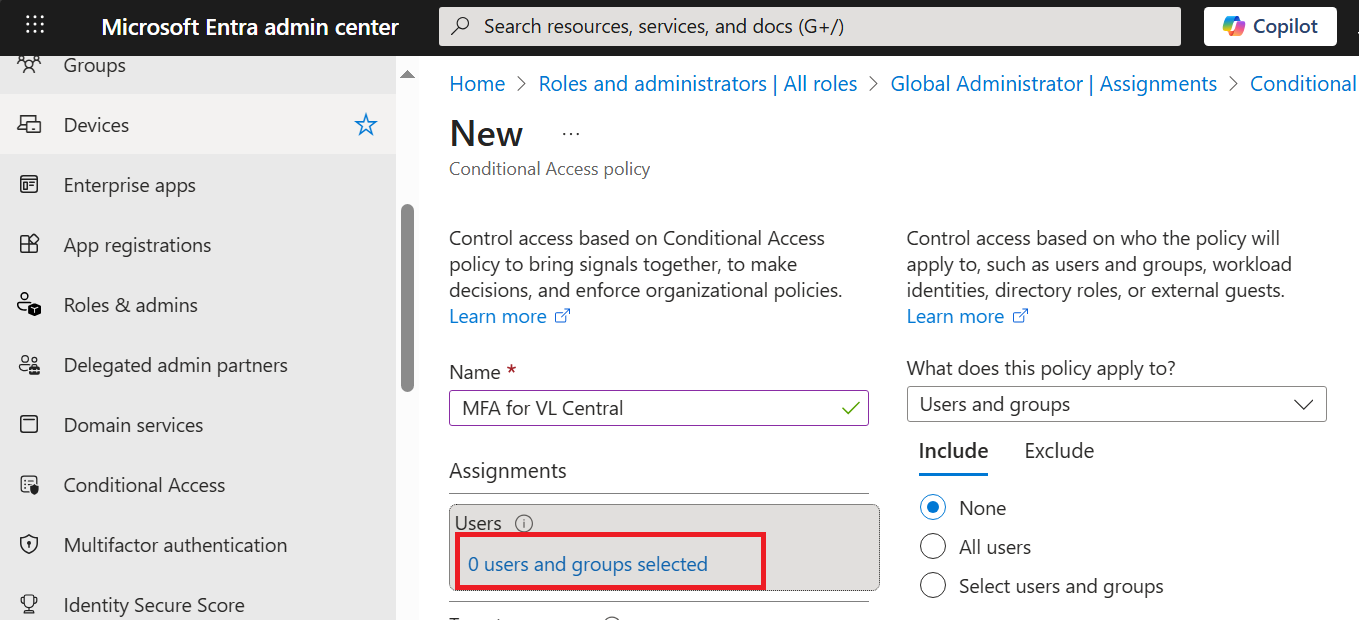Image resolution: width=1364 pixels, height=623 pixels.
Task: Open the Conditional breadcrumb link
Action: (x=1303, y=84)
